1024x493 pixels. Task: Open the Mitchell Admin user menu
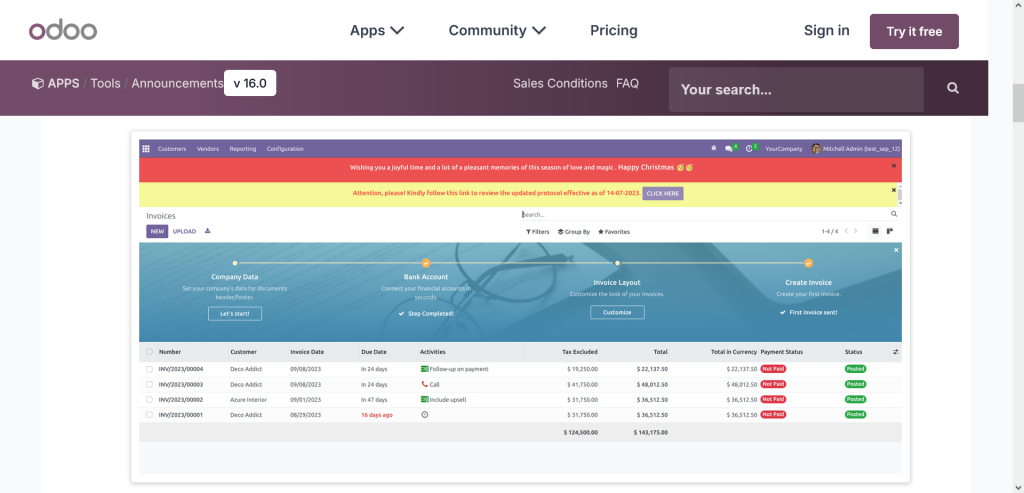[856, 149]
